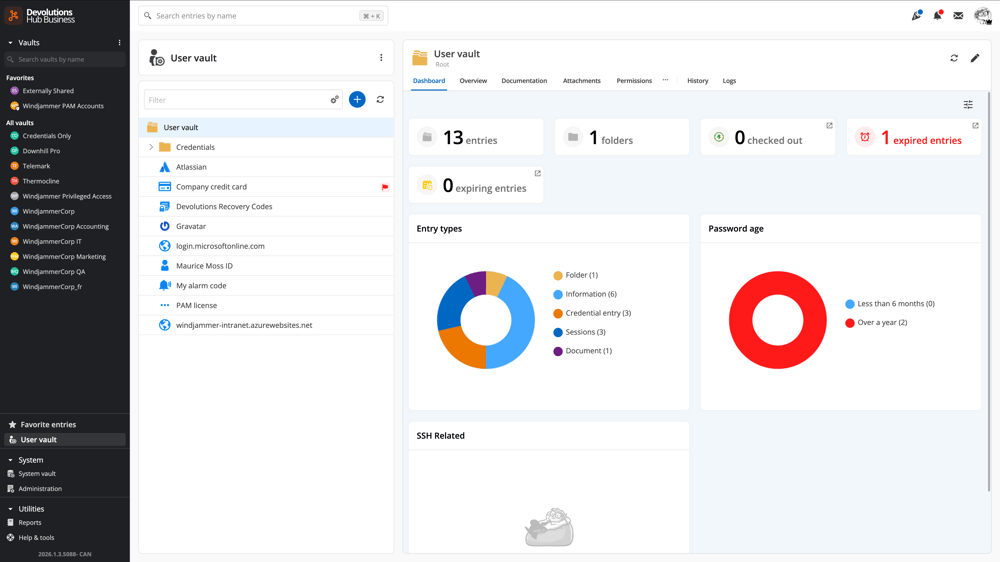This screenshot has width=1000, height=562.
Task: Refresh the entry list beside Filter
Action: point(380,100)
